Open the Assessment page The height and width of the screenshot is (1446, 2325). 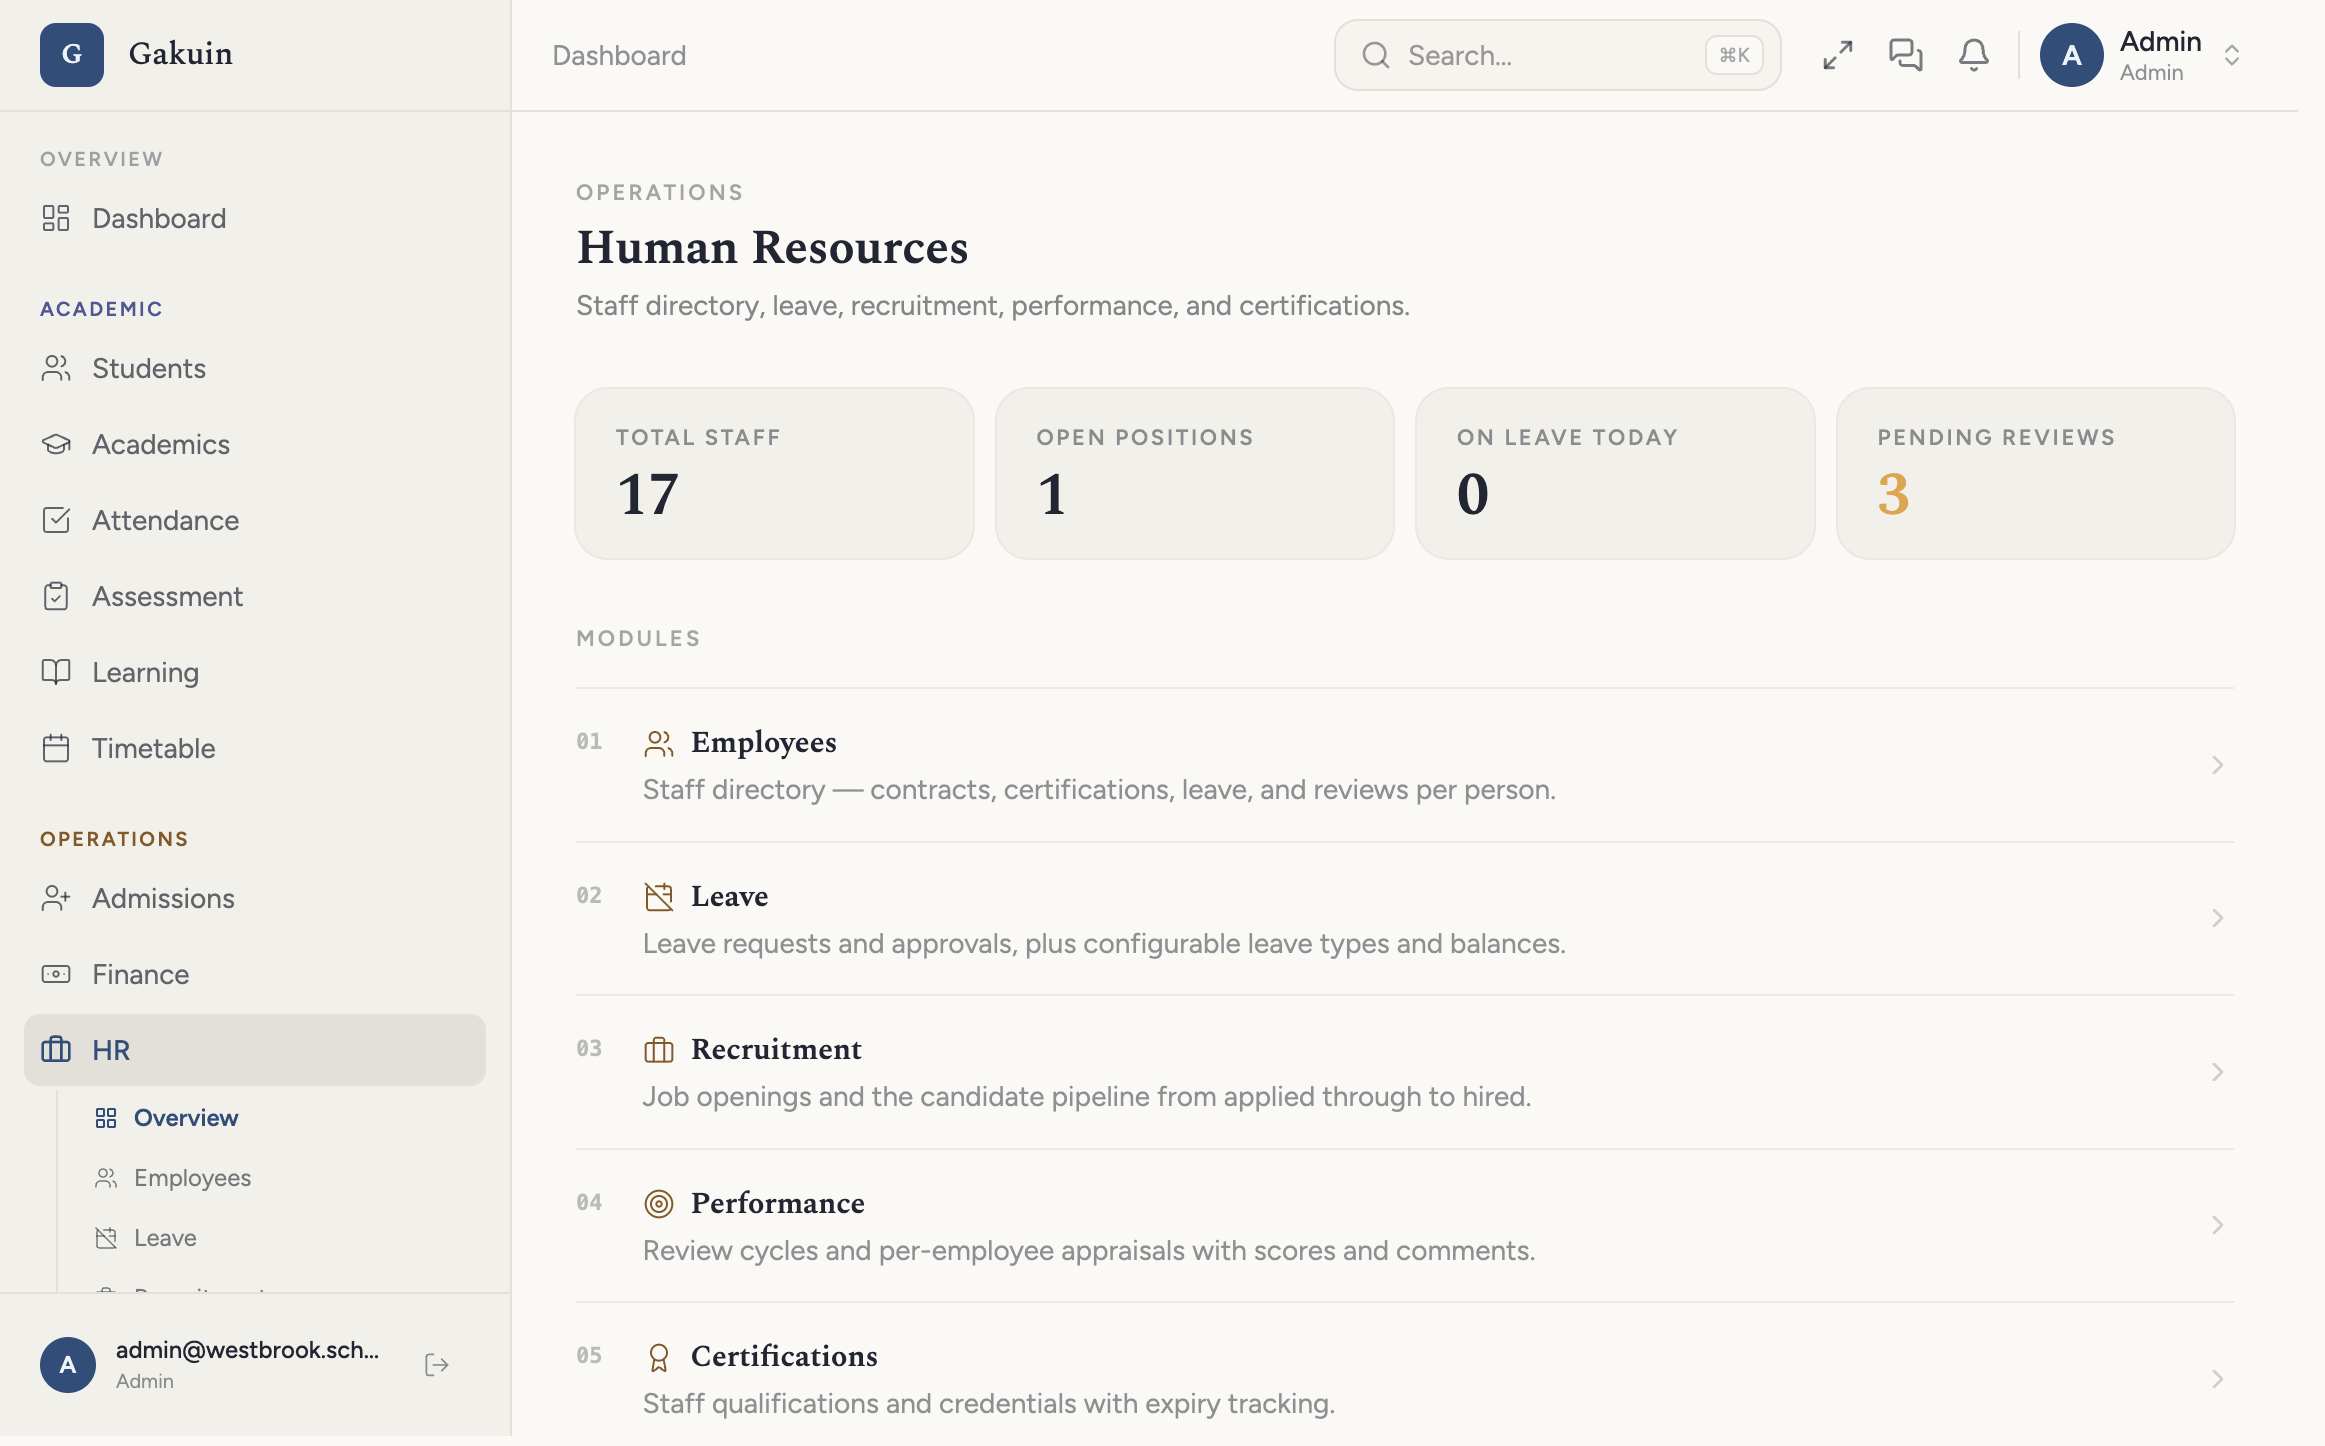[x=255, y=596]
